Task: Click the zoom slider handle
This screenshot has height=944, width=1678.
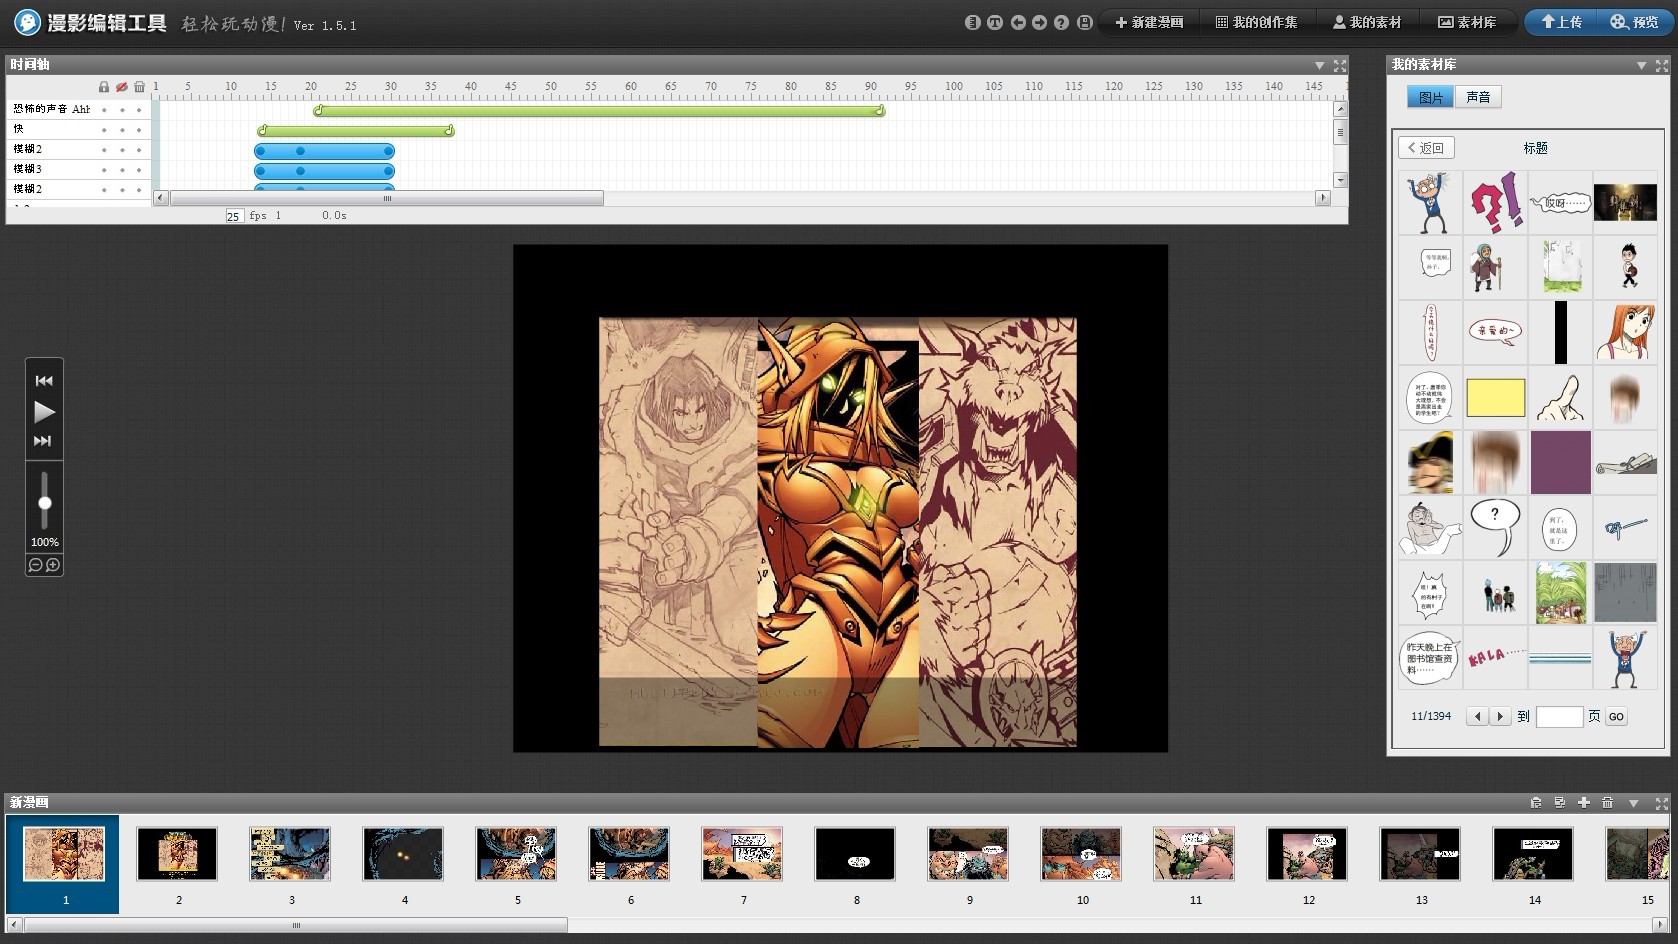Action: (x=44, y=503)
